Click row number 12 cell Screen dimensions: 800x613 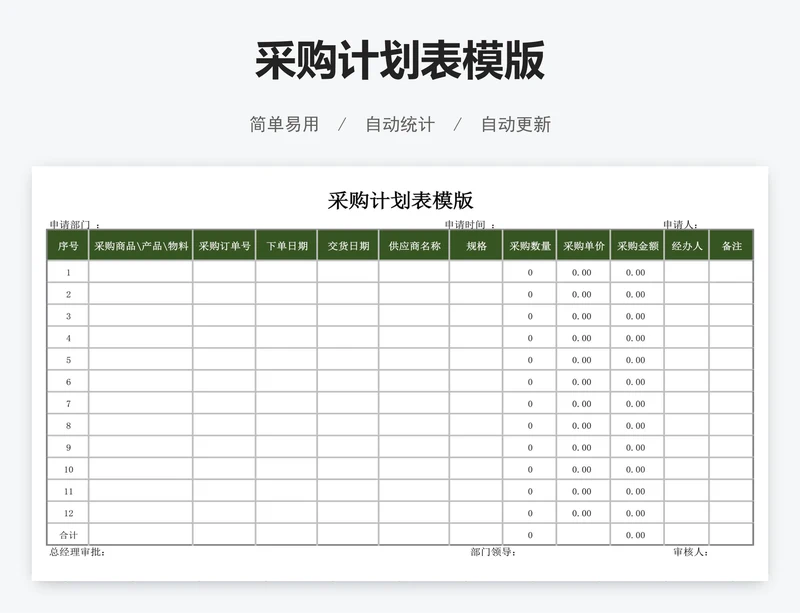pyautogui.click(x=68, y=513)
